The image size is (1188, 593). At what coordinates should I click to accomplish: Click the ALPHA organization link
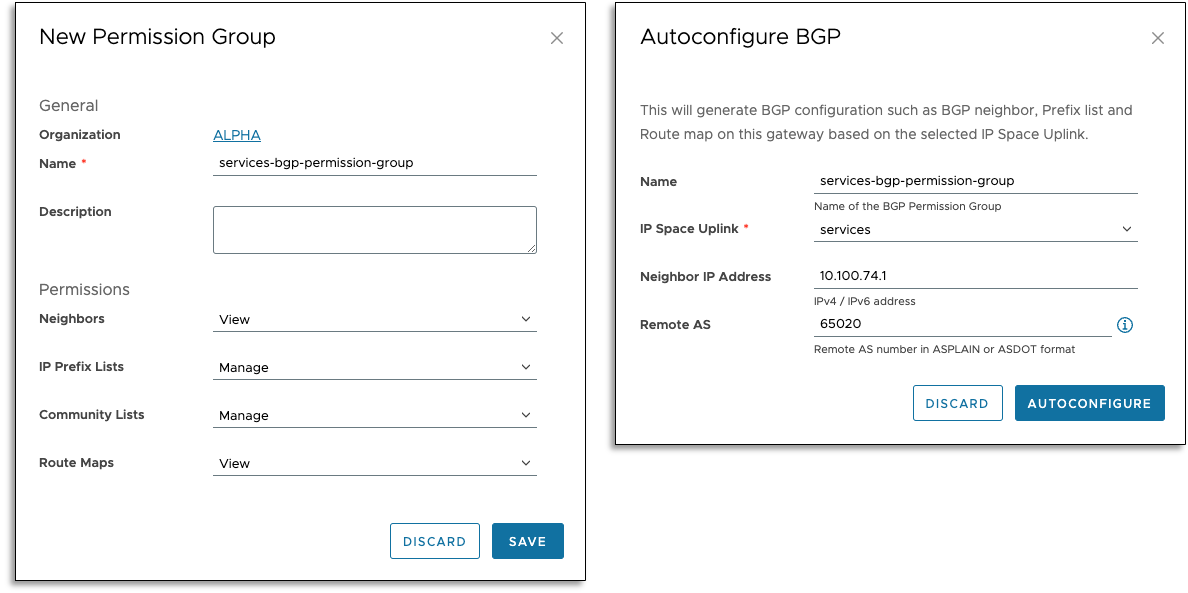(x=237, y=135)
